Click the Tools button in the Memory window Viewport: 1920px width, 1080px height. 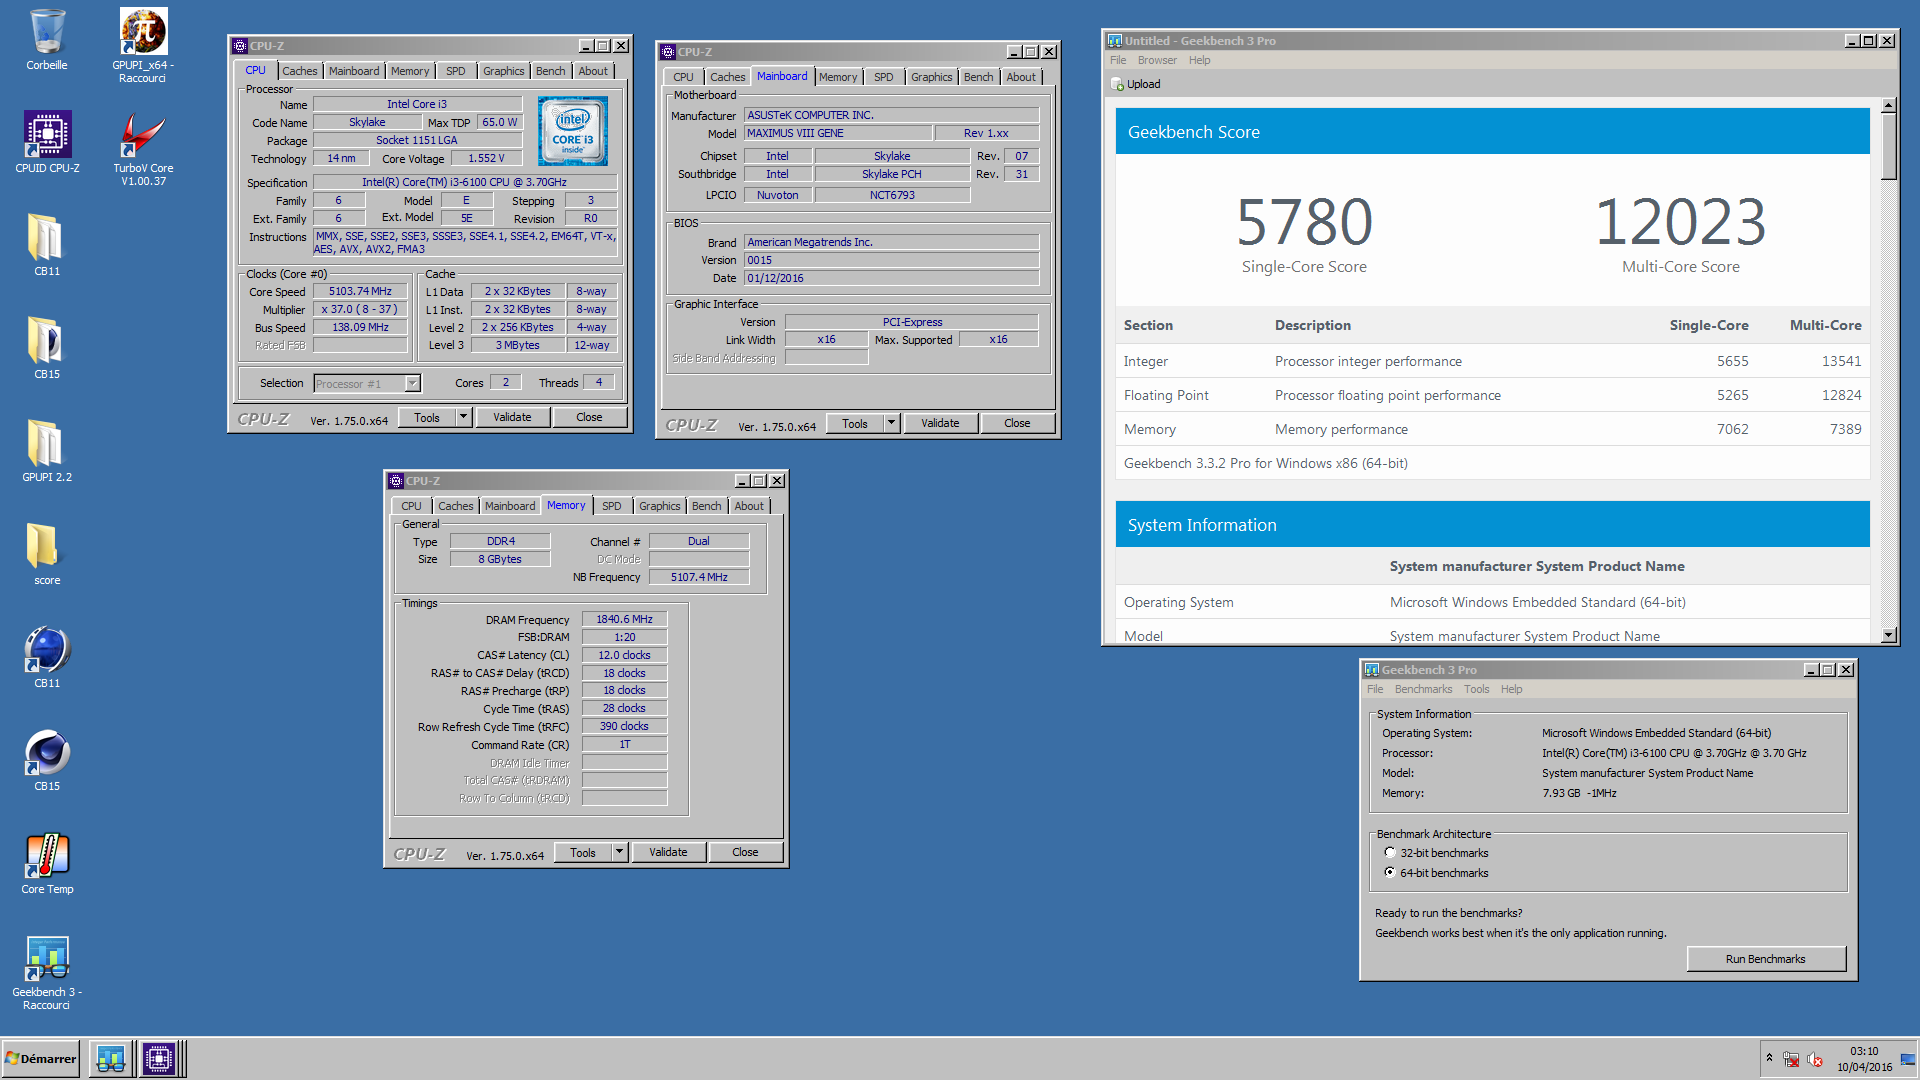[583, 852]
